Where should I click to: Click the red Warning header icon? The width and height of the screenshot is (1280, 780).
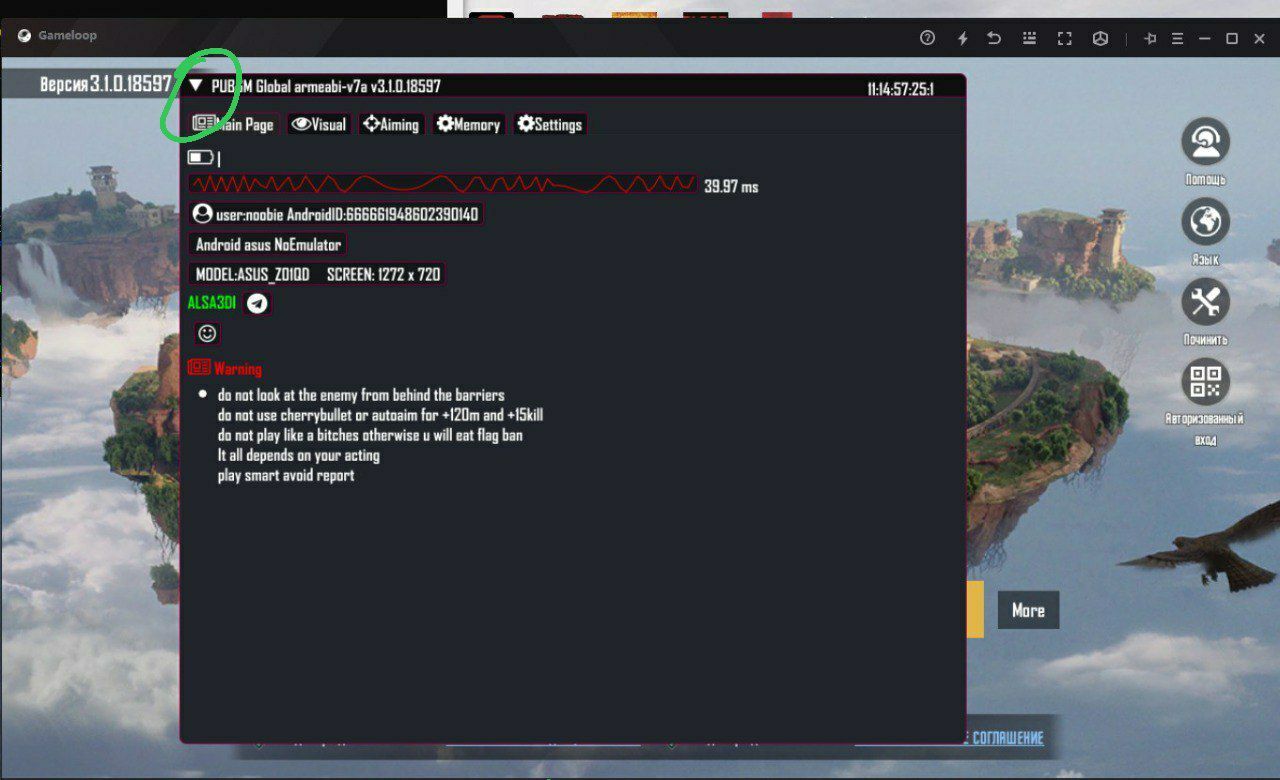click(x=199, y=368)
